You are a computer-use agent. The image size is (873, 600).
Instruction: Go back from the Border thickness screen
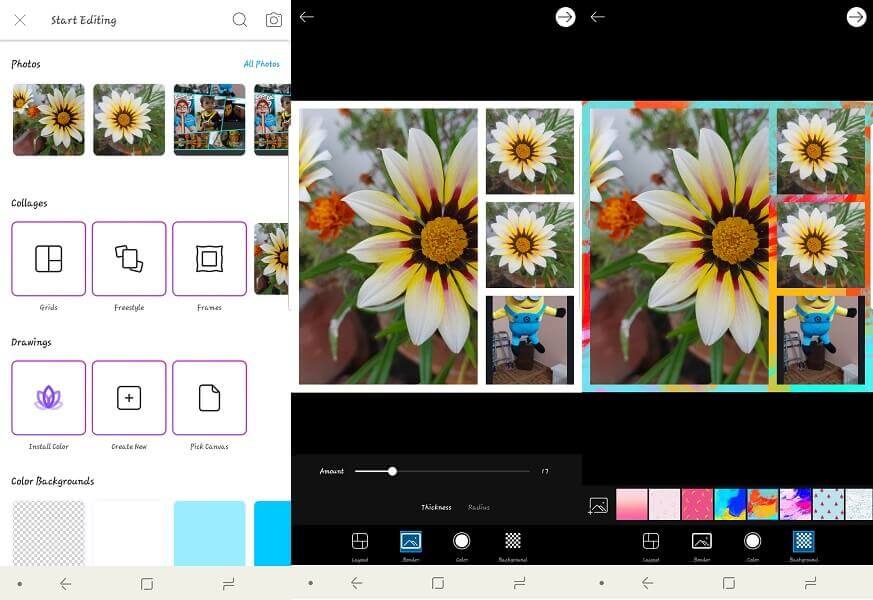tap(307, 17)
